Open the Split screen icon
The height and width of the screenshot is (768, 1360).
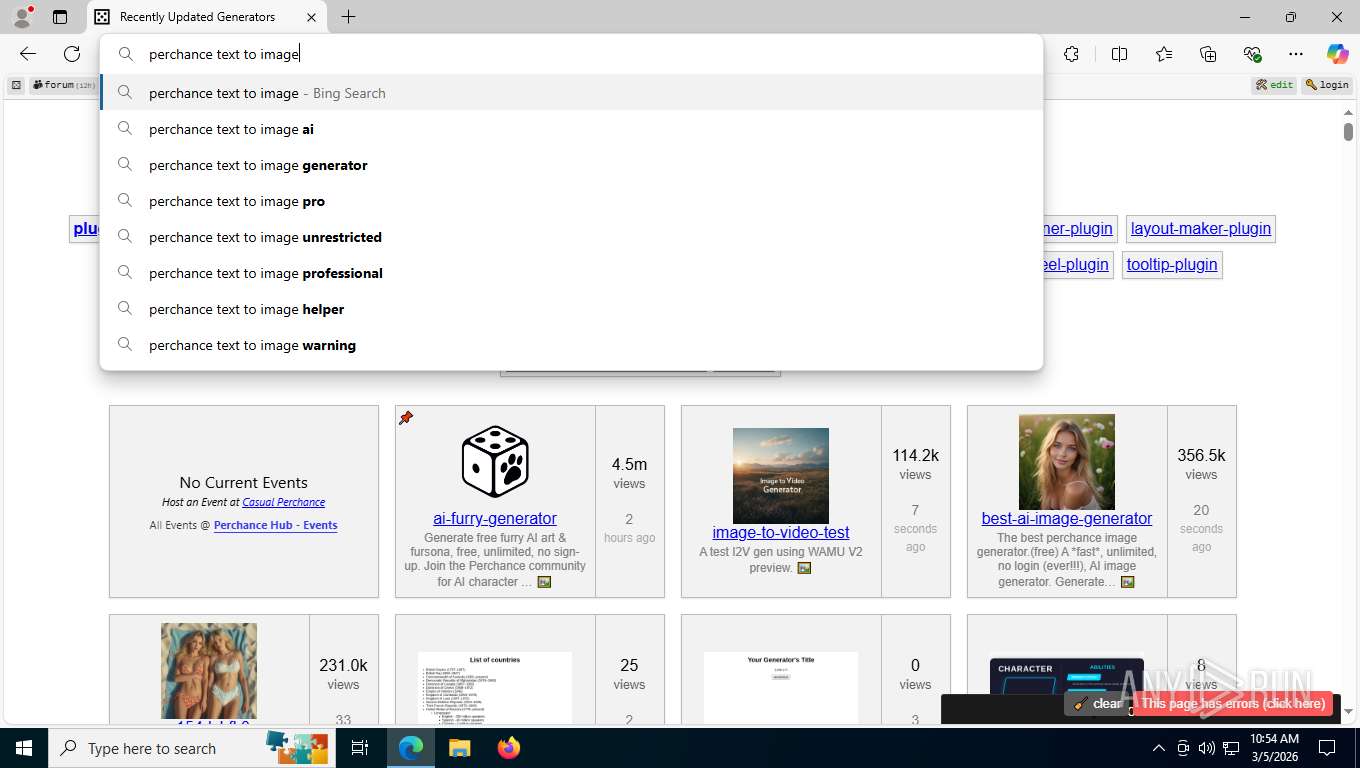tap(1119, 54)
